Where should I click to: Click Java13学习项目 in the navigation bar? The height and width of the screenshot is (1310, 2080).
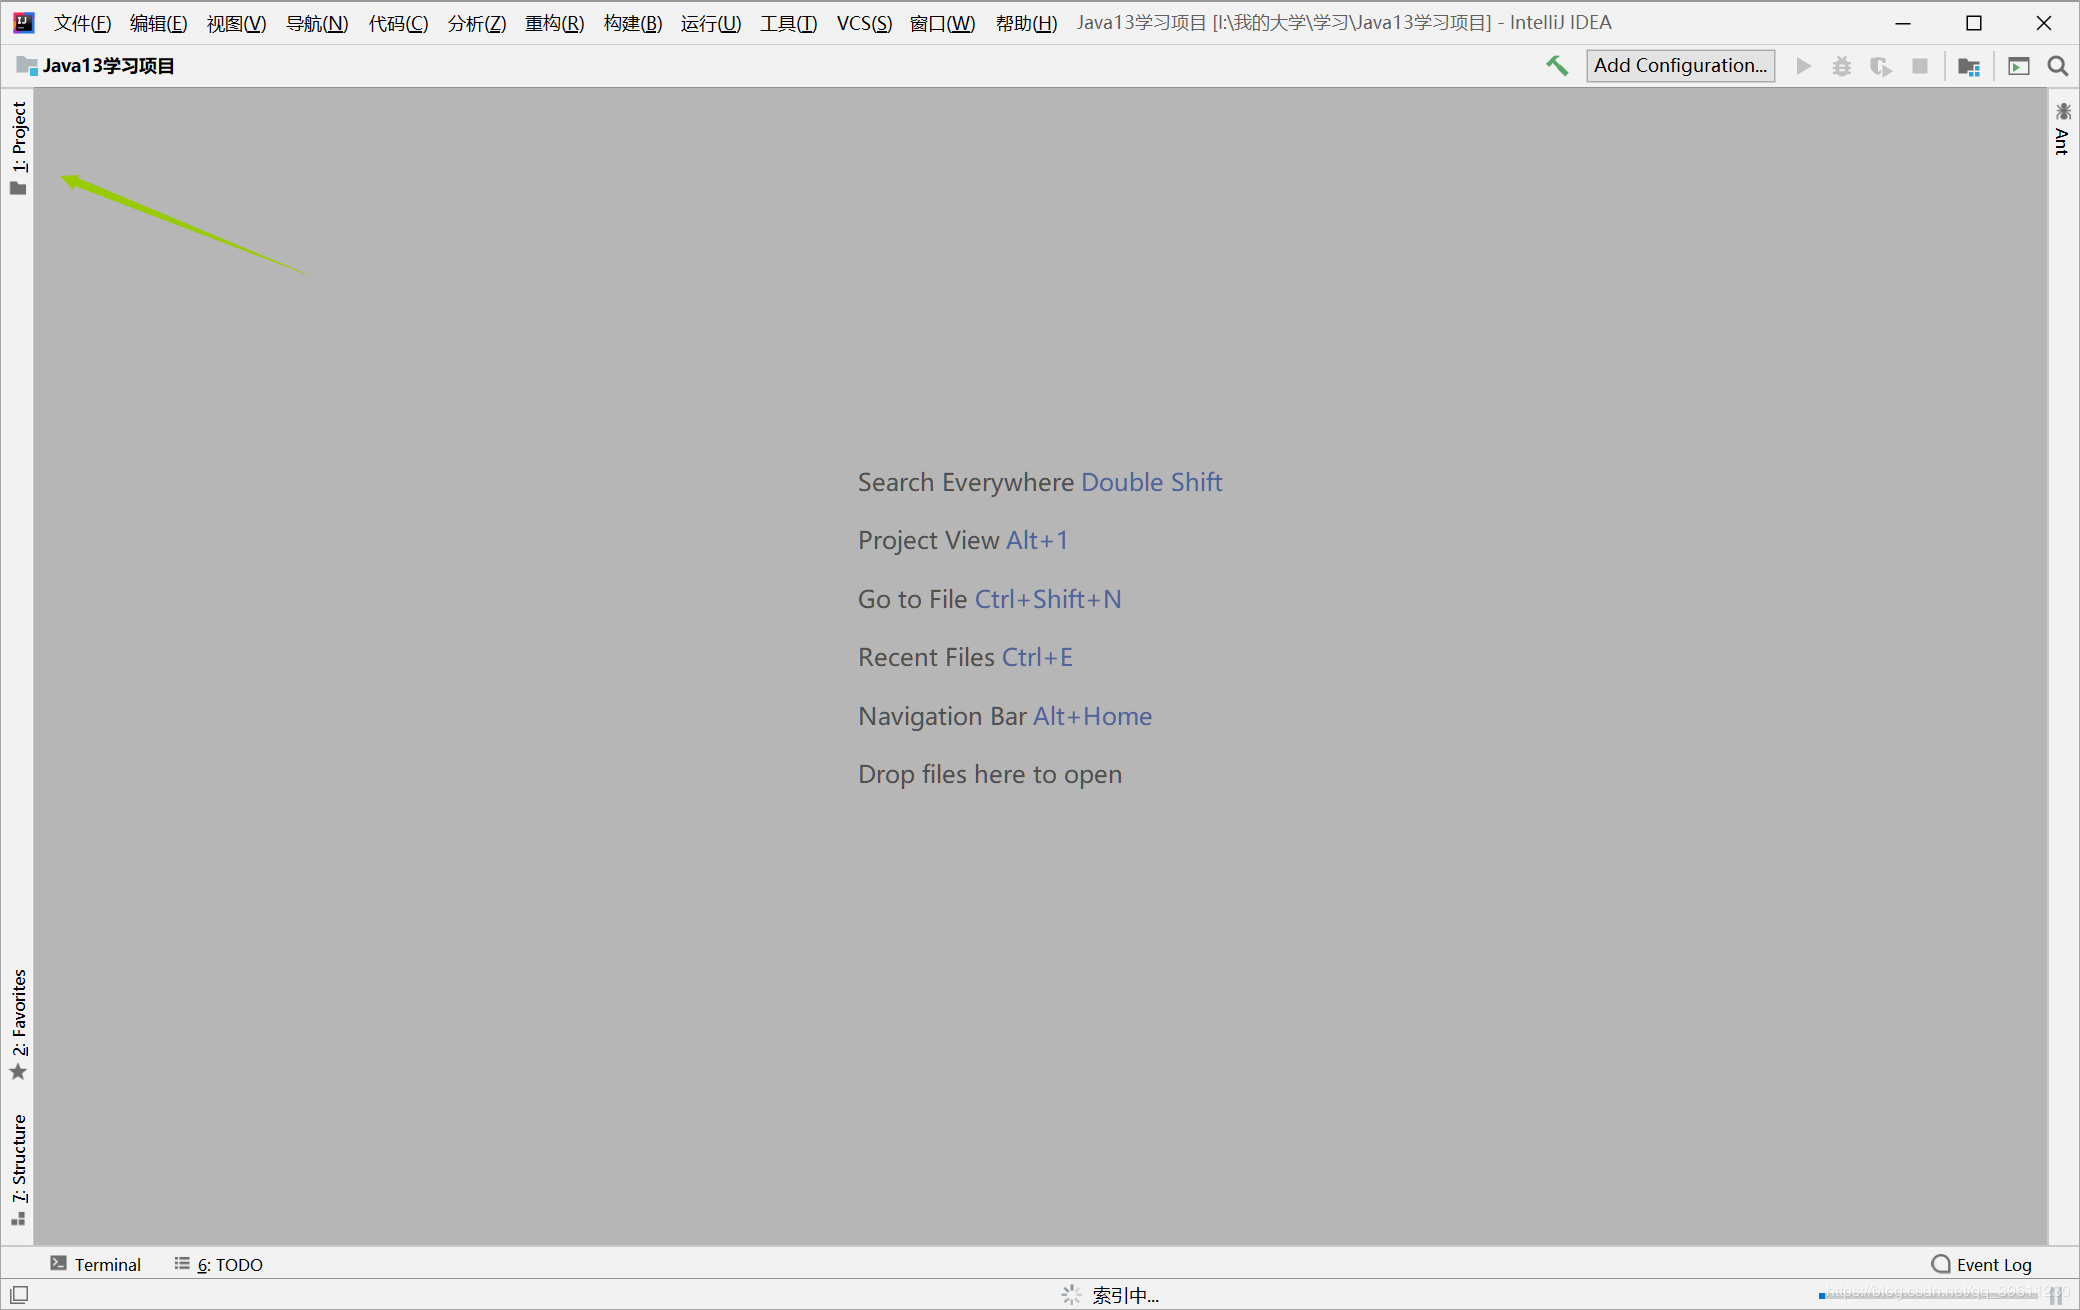108,66
